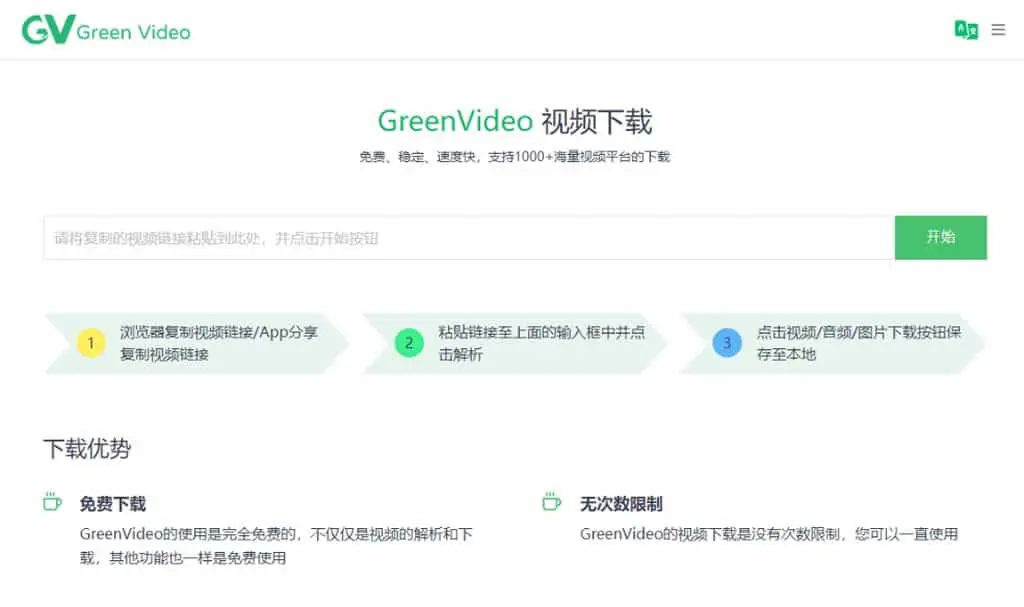Click the cup icon beside 免费下载
Viewport: 1024px width, 607px height.
52,501
